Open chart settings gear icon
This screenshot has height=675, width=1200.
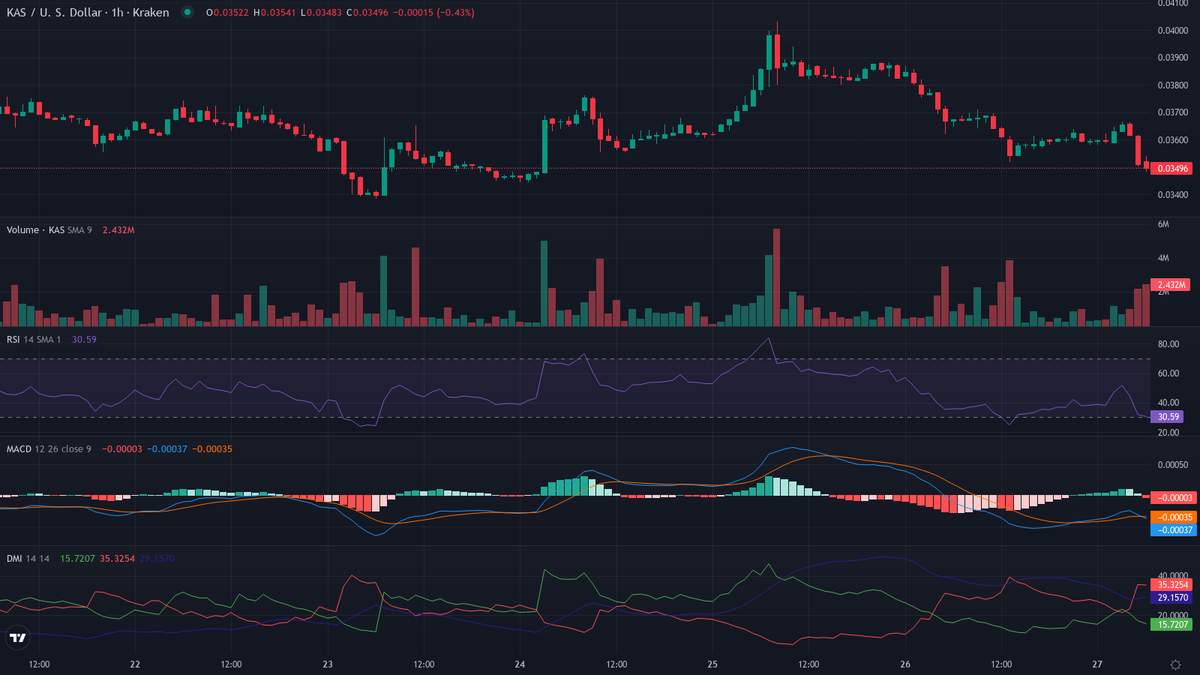[1175, 664]
